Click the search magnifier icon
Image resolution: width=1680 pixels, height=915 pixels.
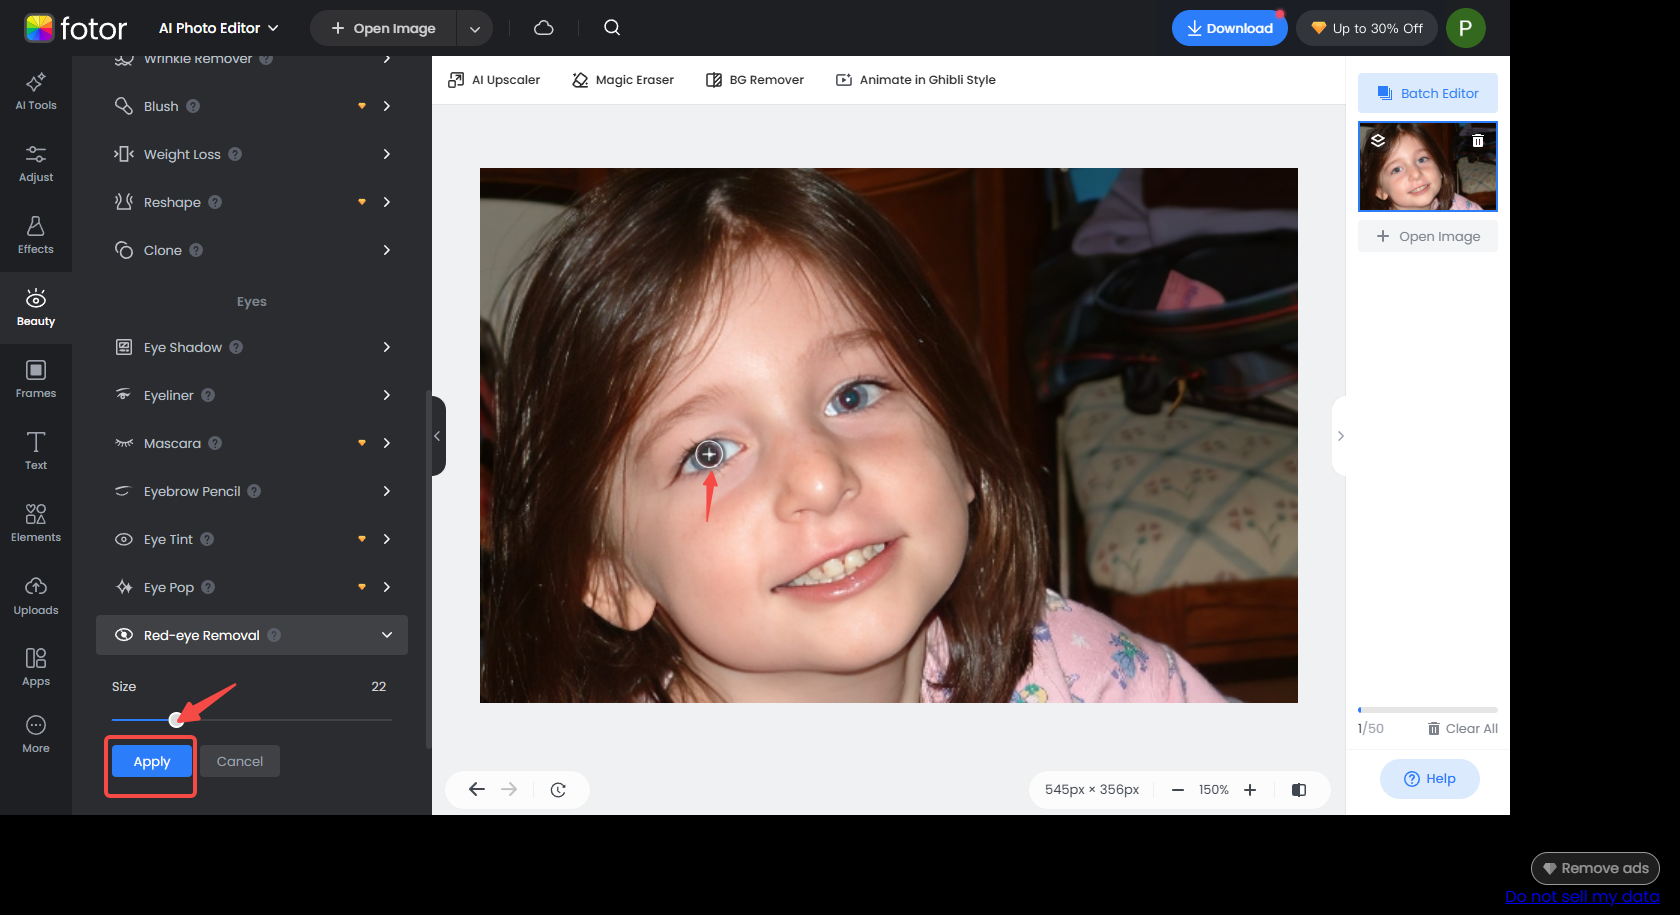[x=612, y=28]
